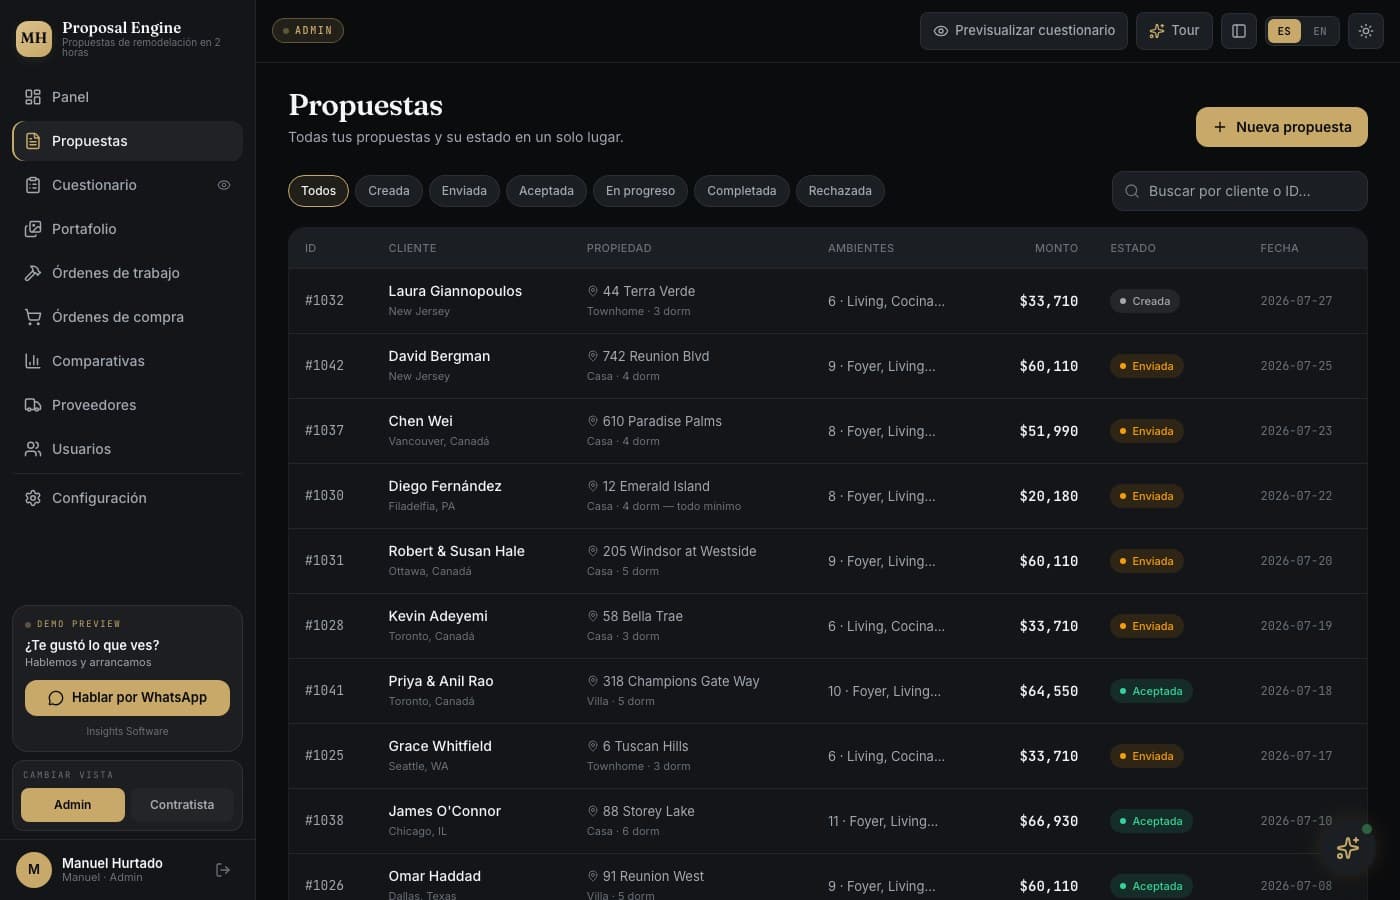Image resolution: width=1400 pixels, height=900 pixels.
Task: Switch view to Contratista
Action: click(182, 805)
